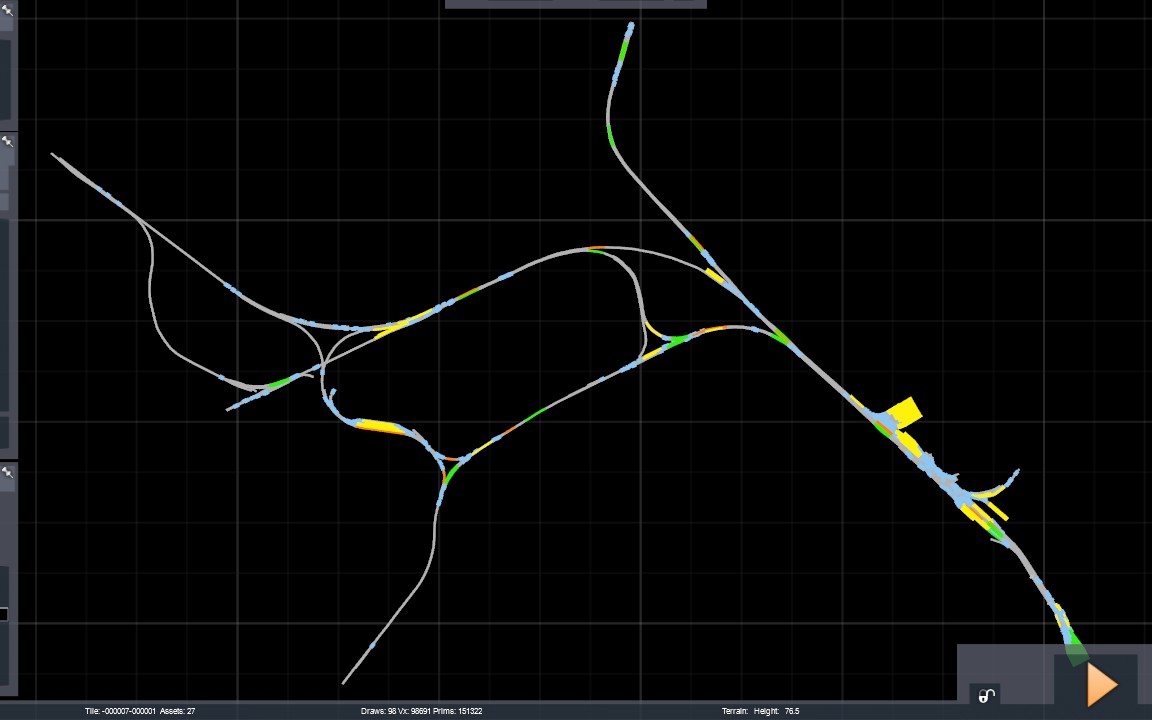Expand the top-left collapsed side panel
The width and height of the screenshot is (1152, 720).
pyautogui.click(x=6, y=79)
